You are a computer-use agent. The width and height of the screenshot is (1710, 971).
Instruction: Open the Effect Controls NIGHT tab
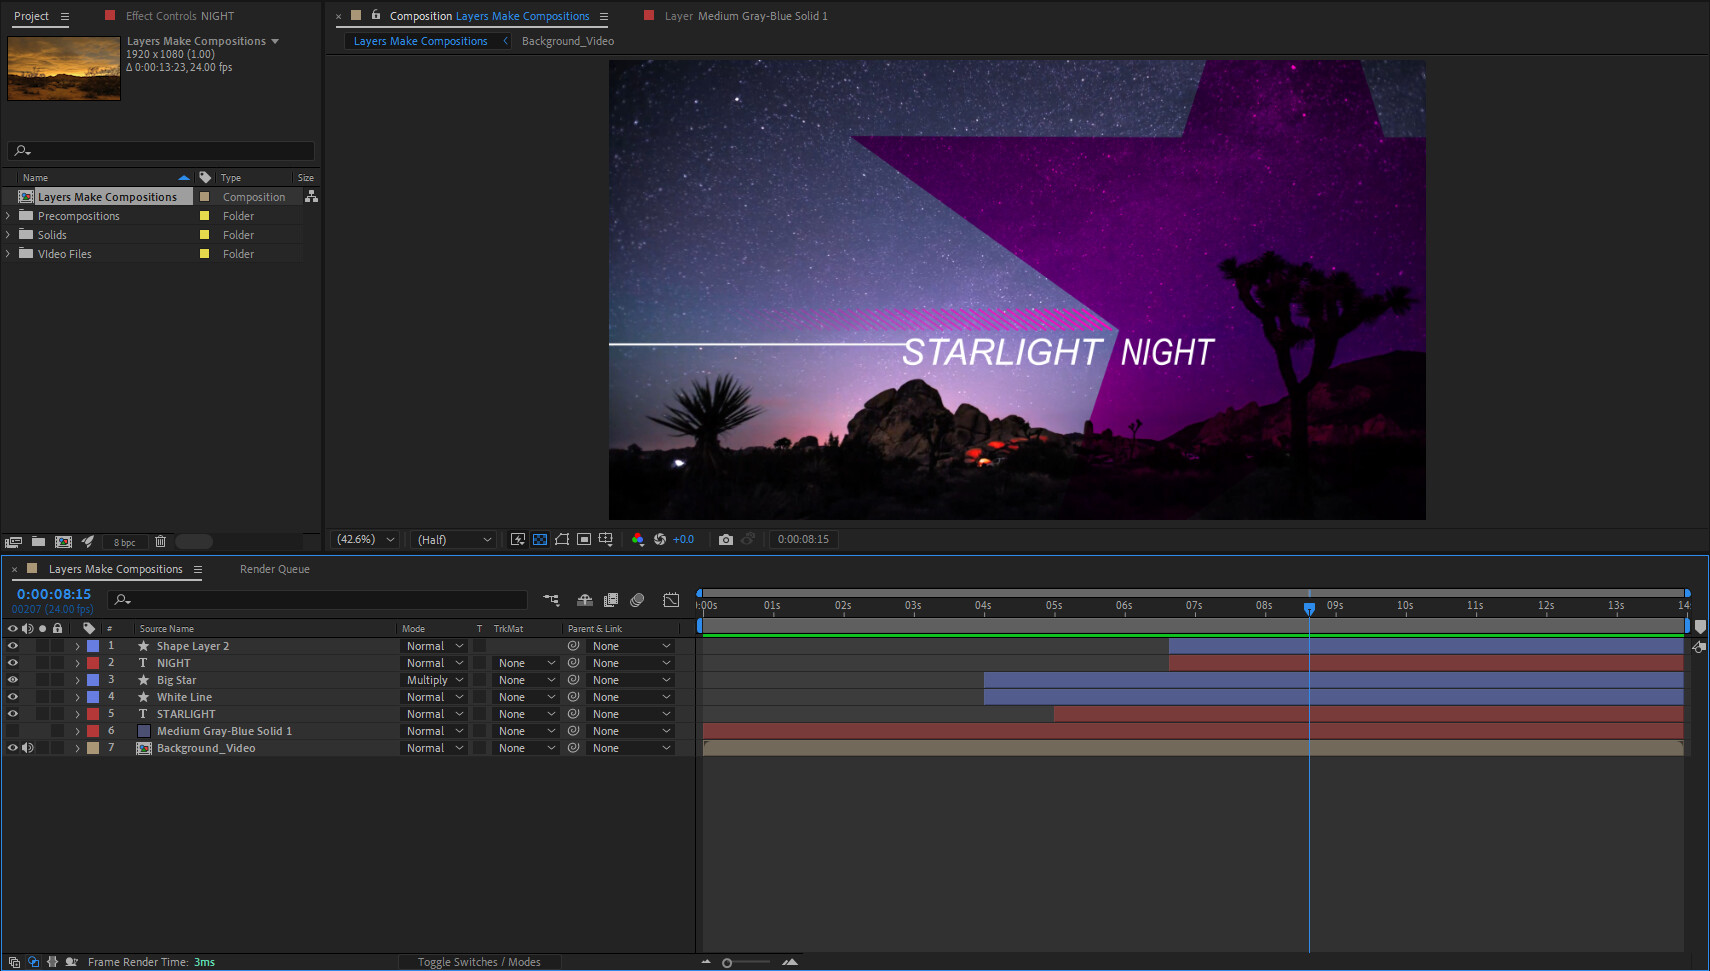(x=179, y=16)
